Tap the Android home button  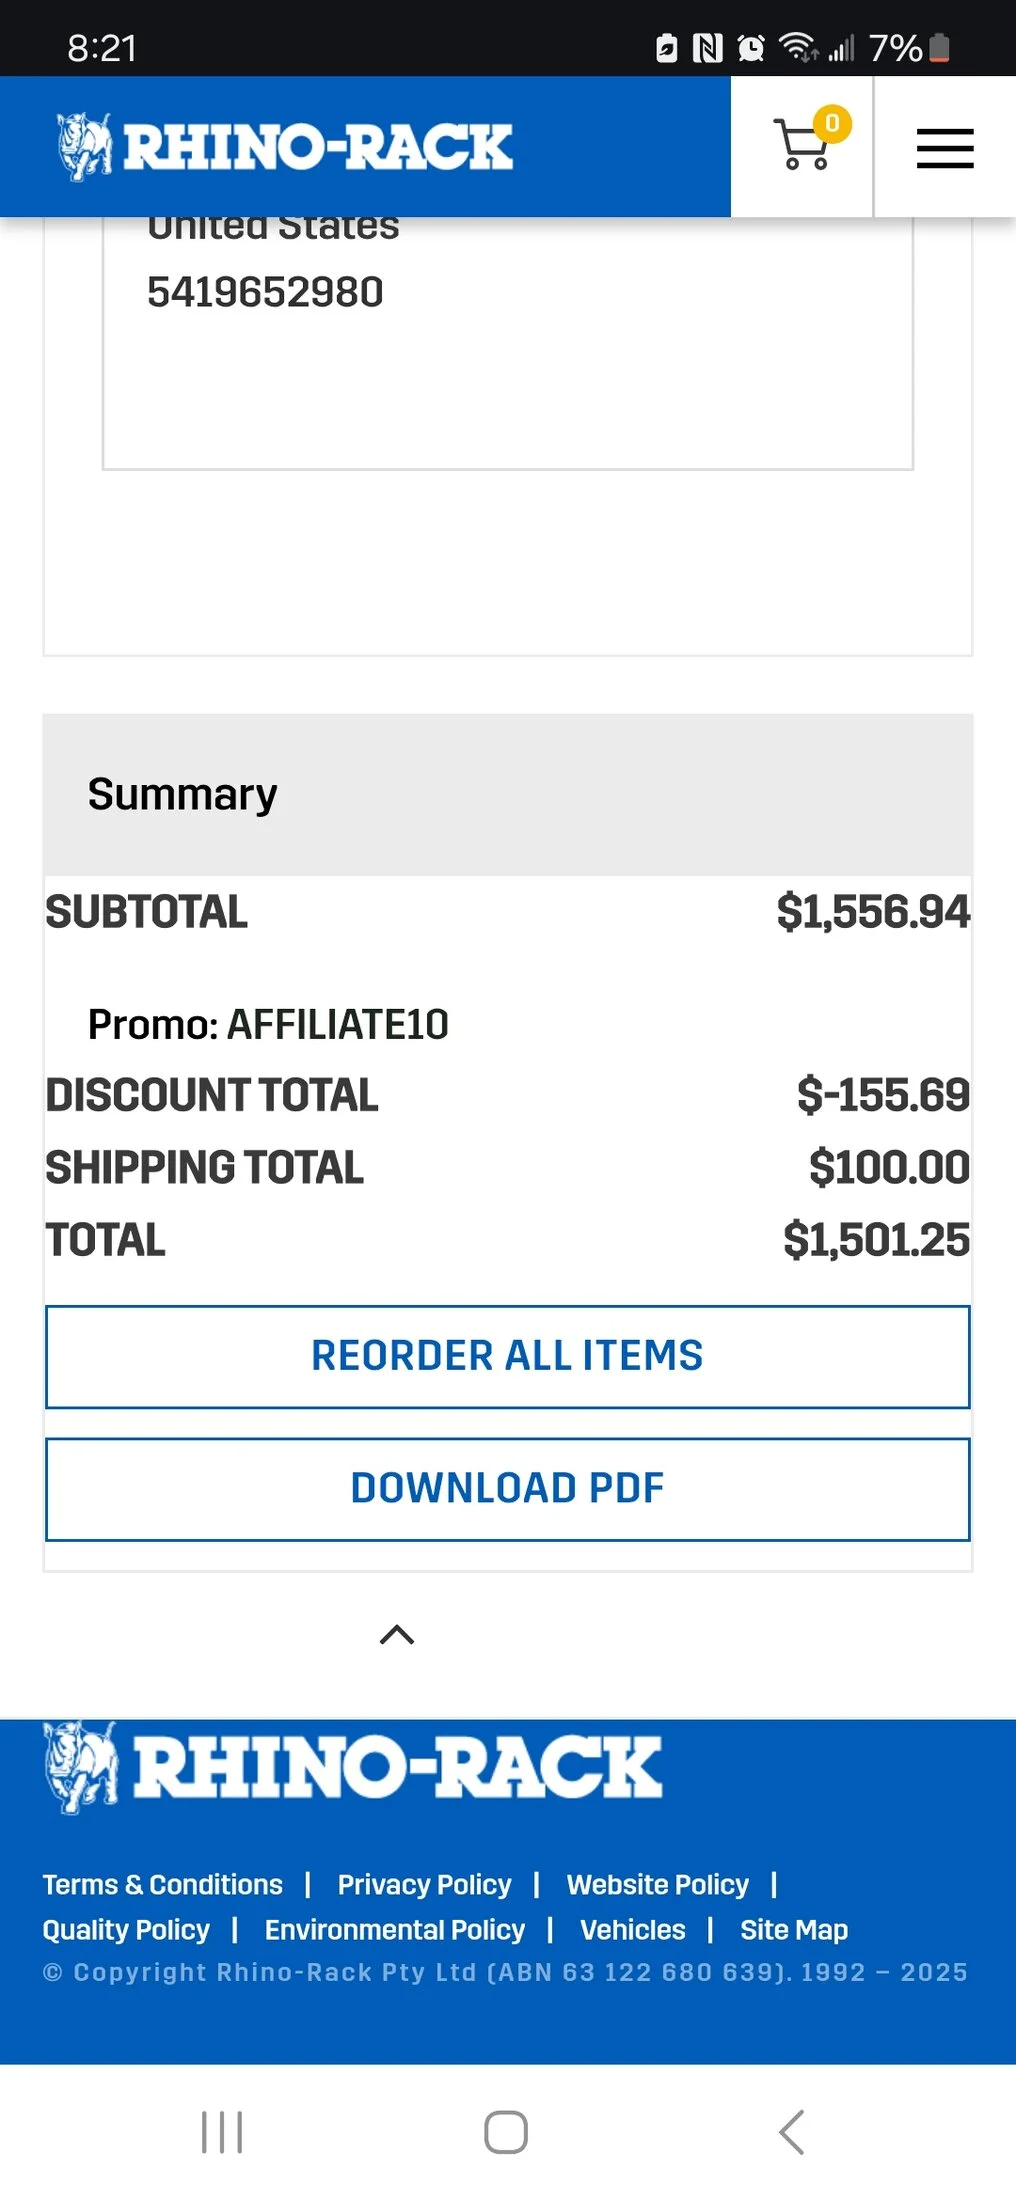506,2132
